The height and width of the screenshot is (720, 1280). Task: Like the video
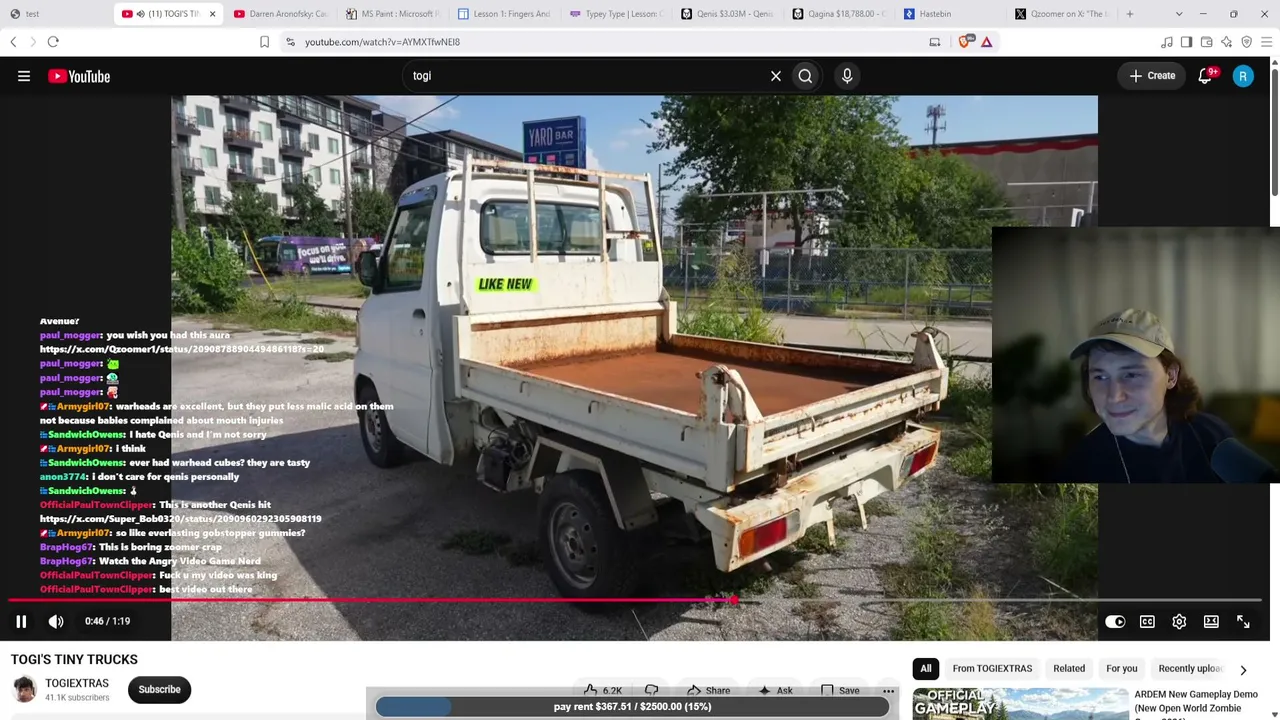(x=603, y=690)
